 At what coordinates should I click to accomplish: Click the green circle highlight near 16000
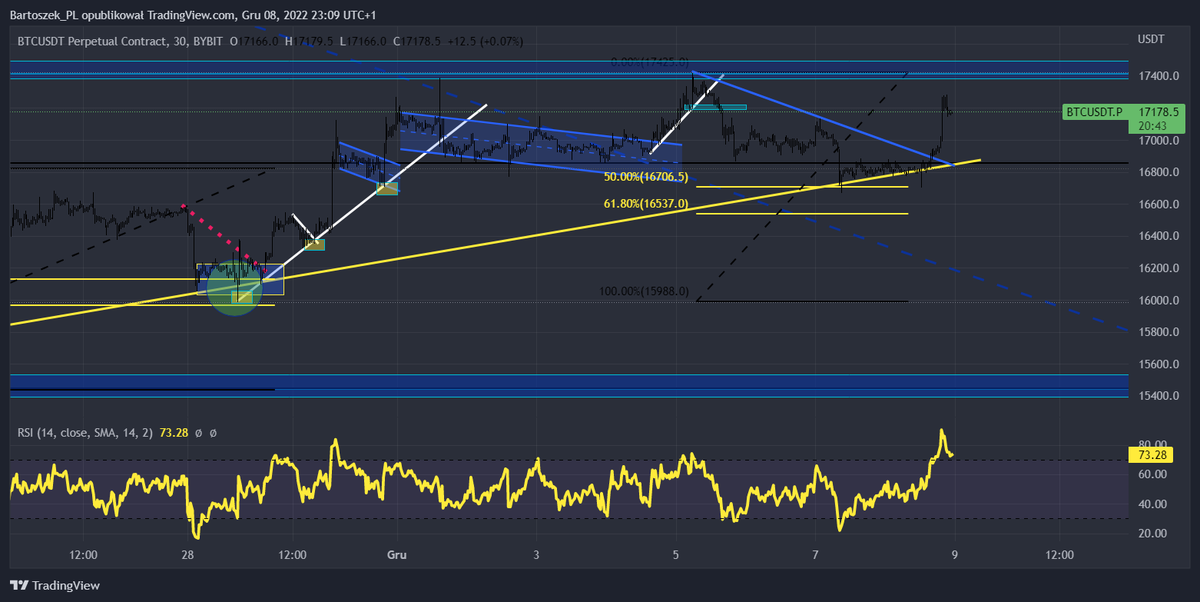point(234,288)
